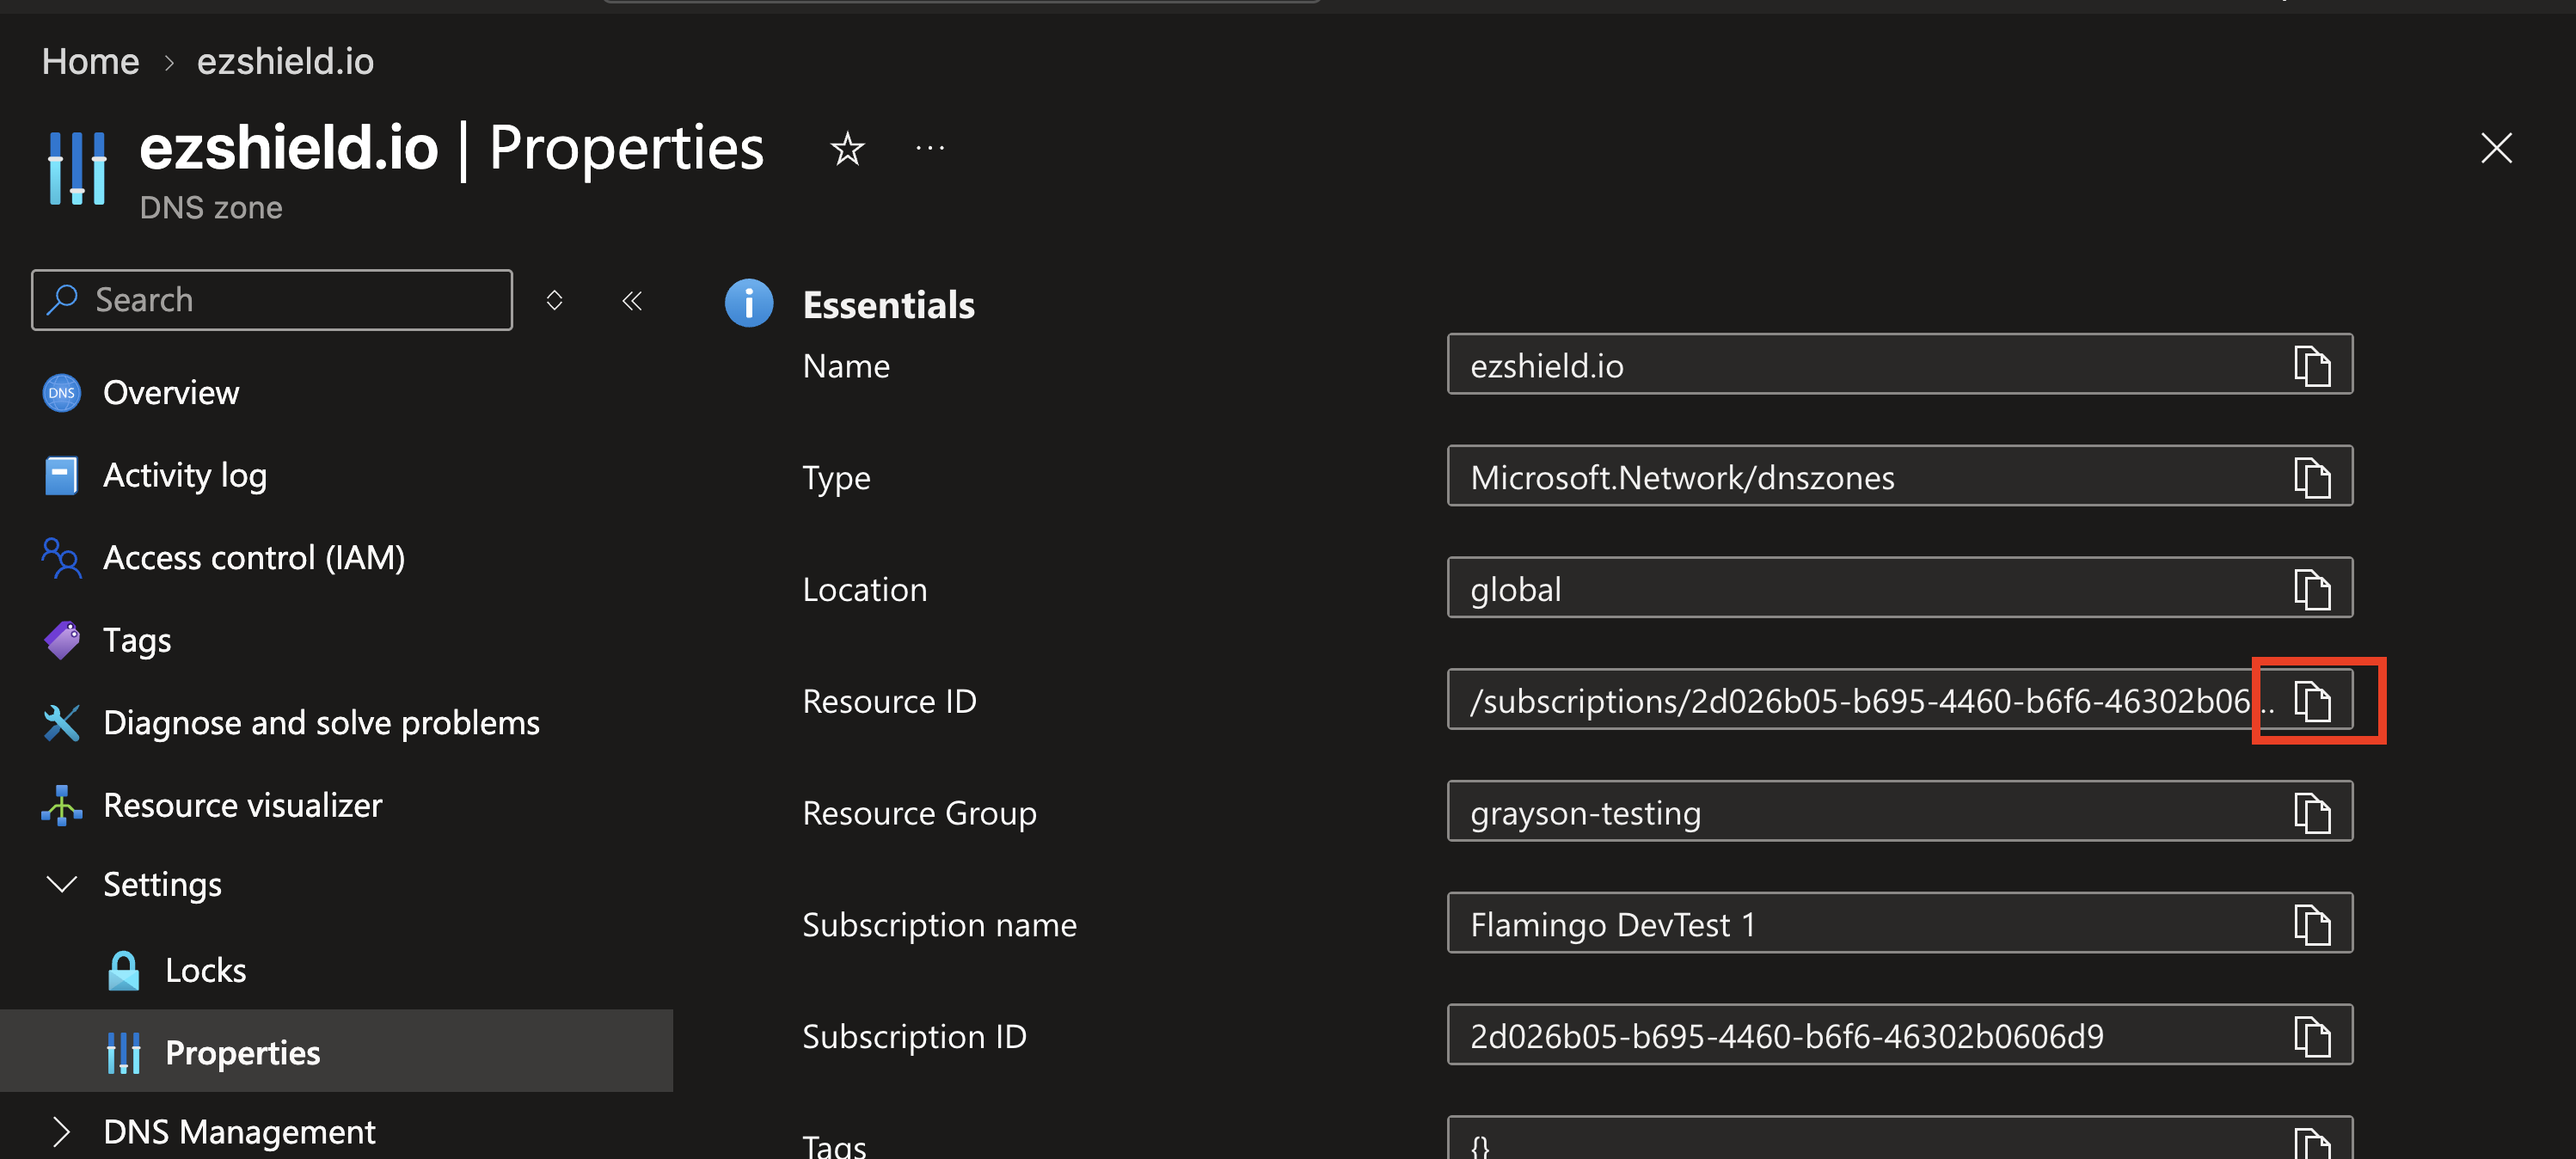The width and height of the screenshot is (2576, 1159).
Task: Open the more options ellipsis menu
Action: (x=930, y=149)
